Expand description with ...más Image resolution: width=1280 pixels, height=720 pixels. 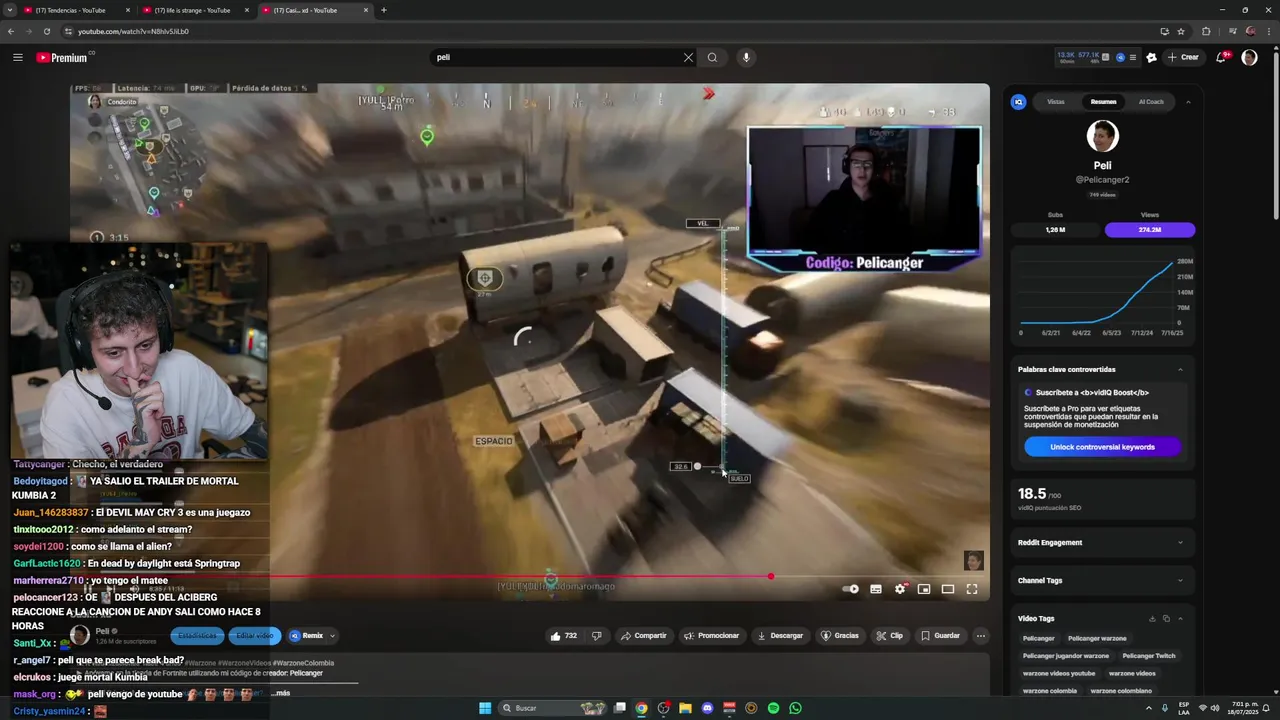tap(281, 693)
